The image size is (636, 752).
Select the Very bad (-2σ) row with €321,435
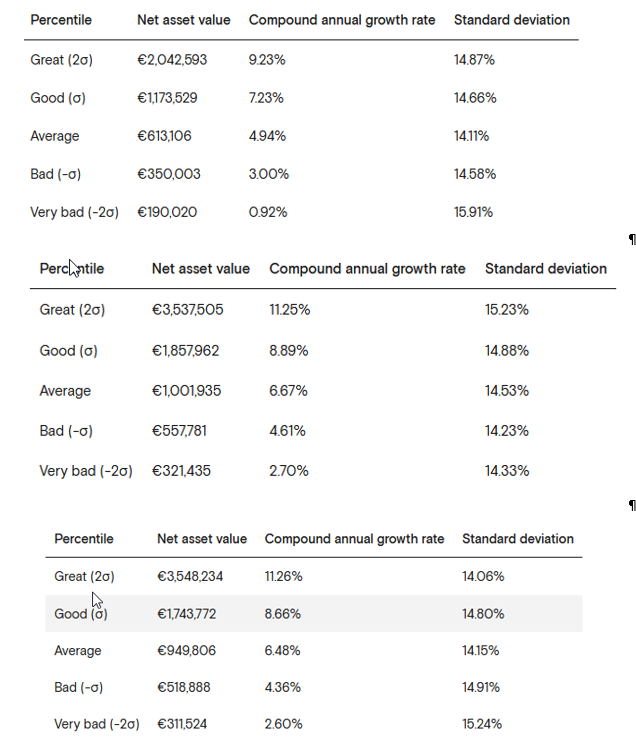323,471
